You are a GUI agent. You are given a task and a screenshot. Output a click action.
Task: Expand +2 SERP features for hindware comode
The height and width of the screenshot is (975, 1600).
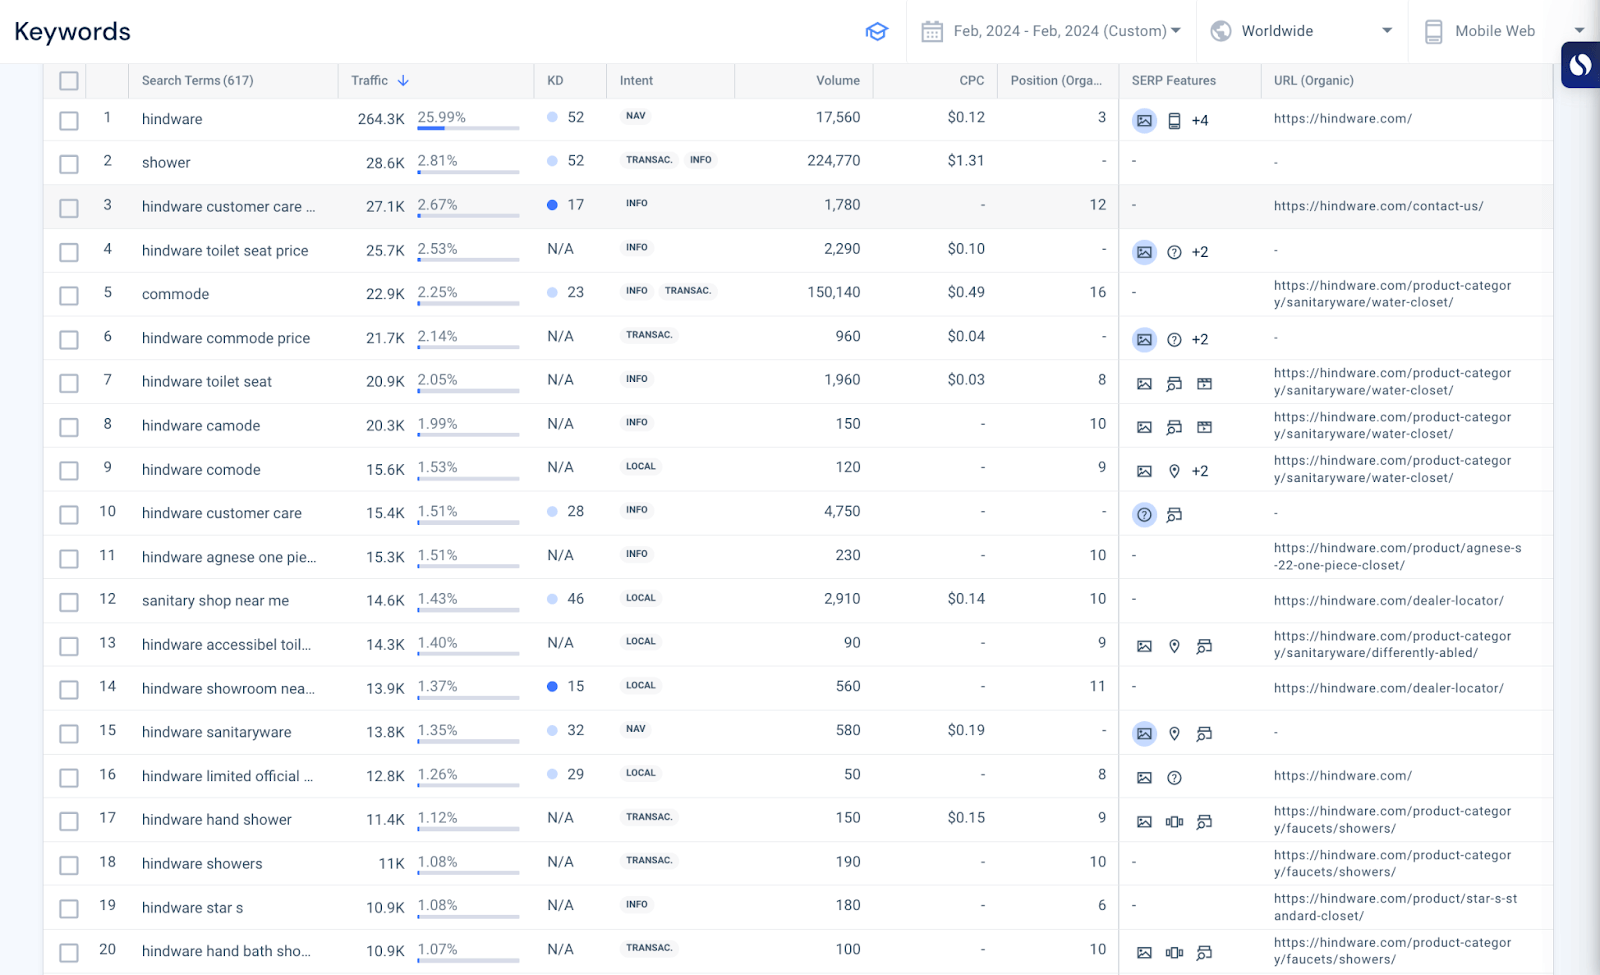pos(1200,471)
